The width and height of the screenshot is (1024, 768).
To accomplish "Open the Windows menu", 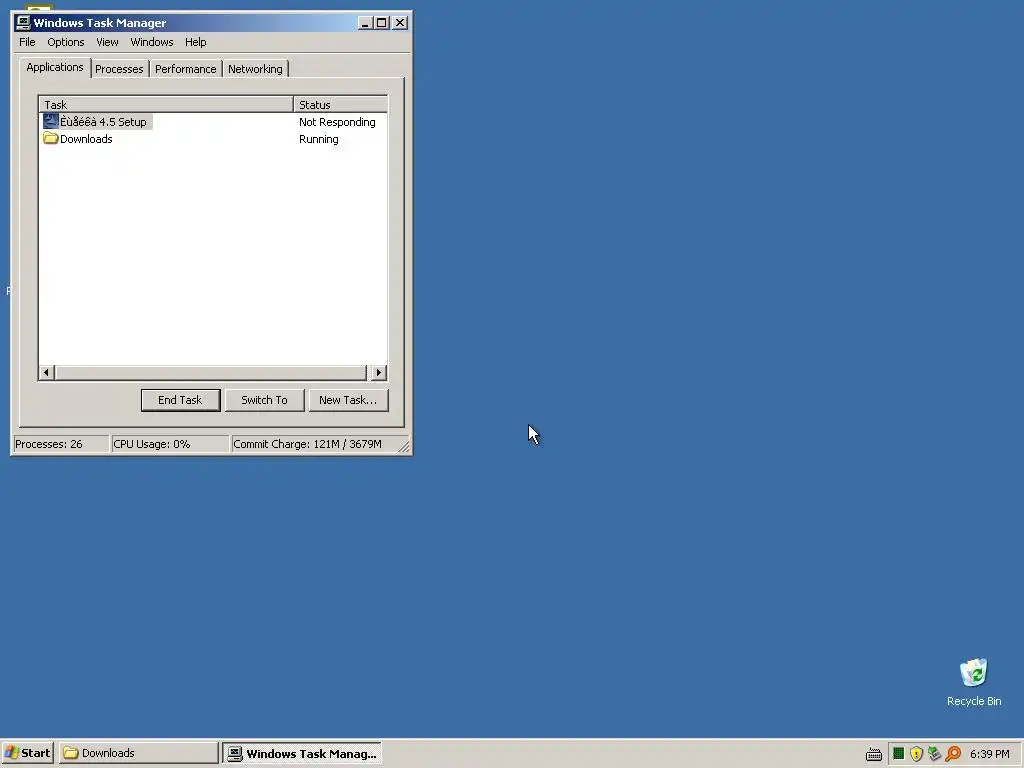I will [x=152, y=42].
